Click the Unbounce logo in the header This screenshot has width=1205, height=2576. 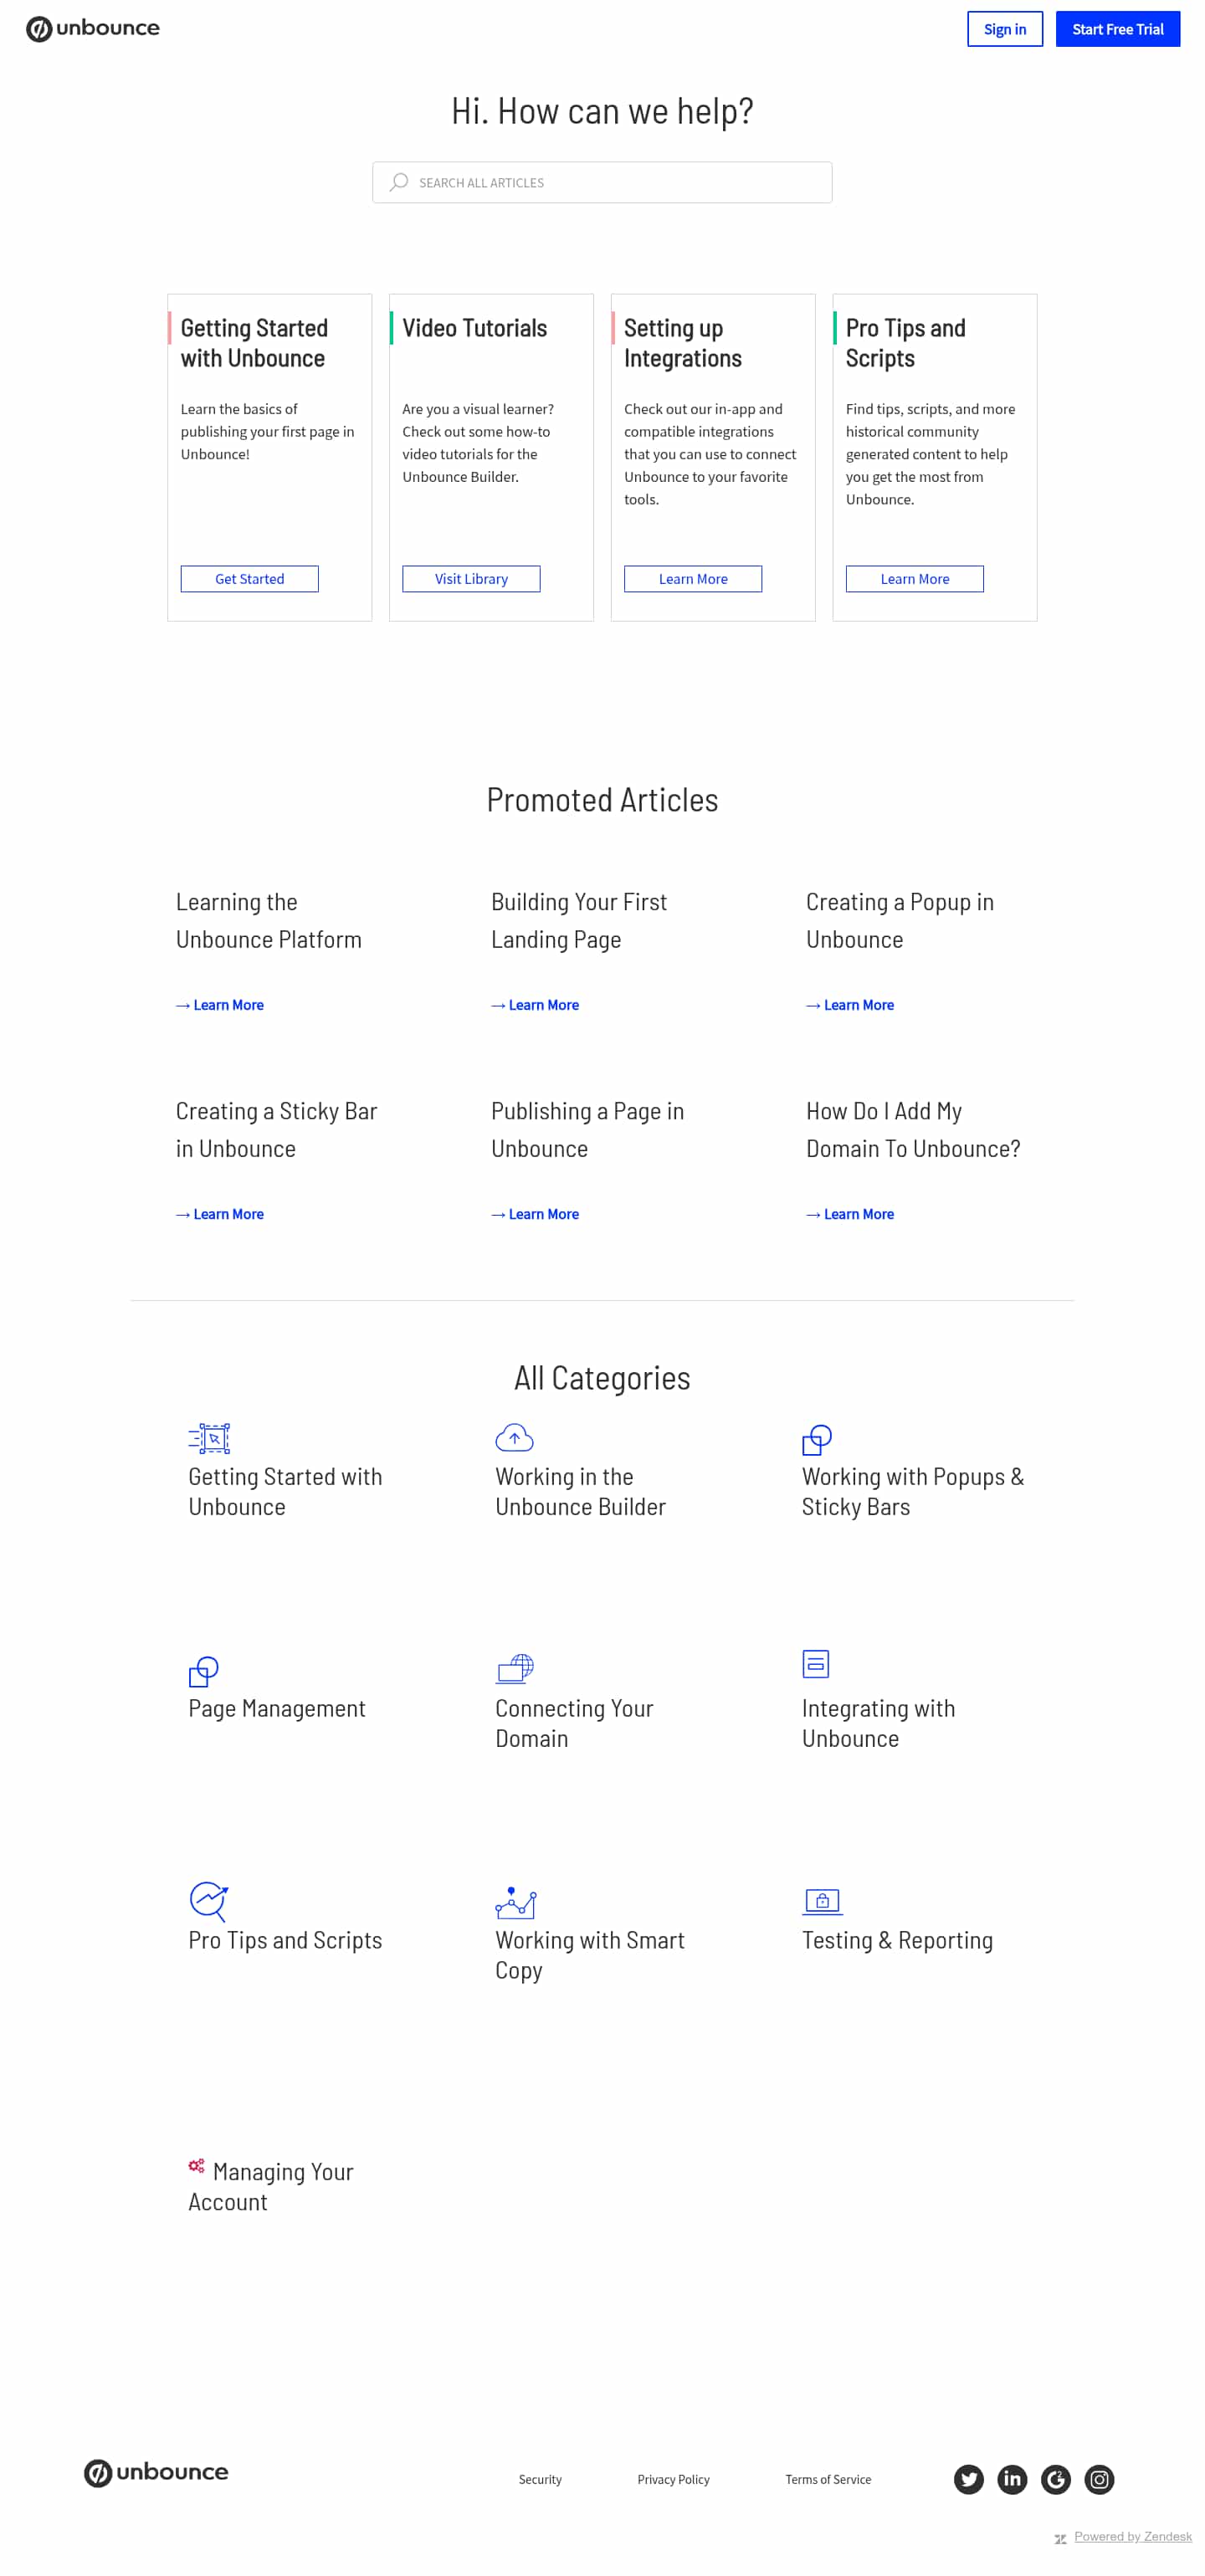pos(93,29)
